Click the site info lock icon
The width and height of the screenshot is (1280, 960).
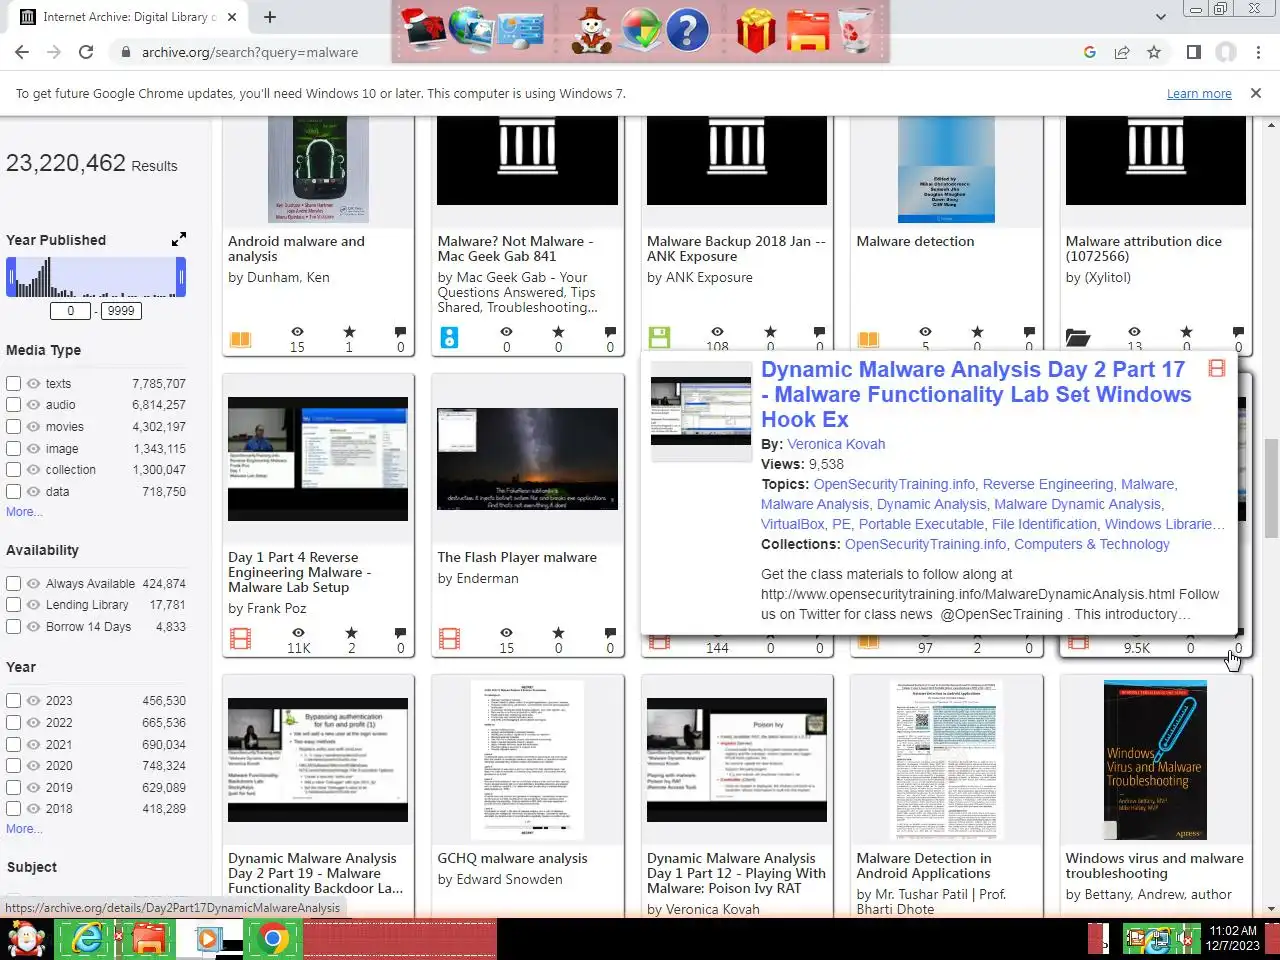(x=125, y=52)
